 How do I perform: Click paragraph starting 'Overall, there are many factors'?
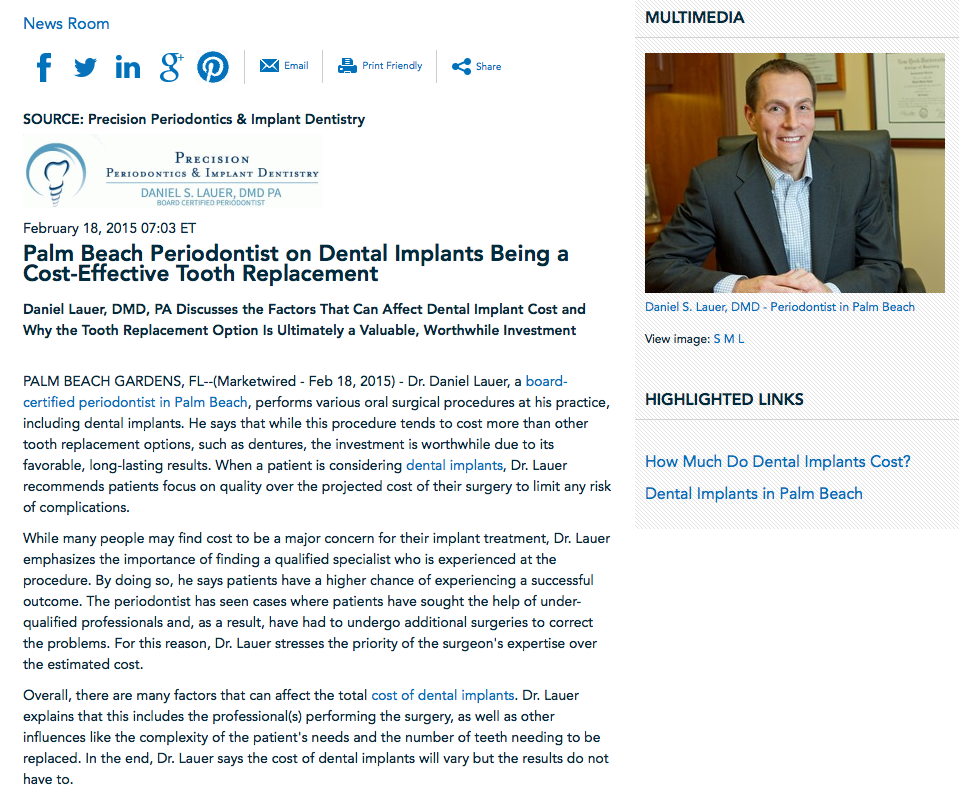coord(316,737)
